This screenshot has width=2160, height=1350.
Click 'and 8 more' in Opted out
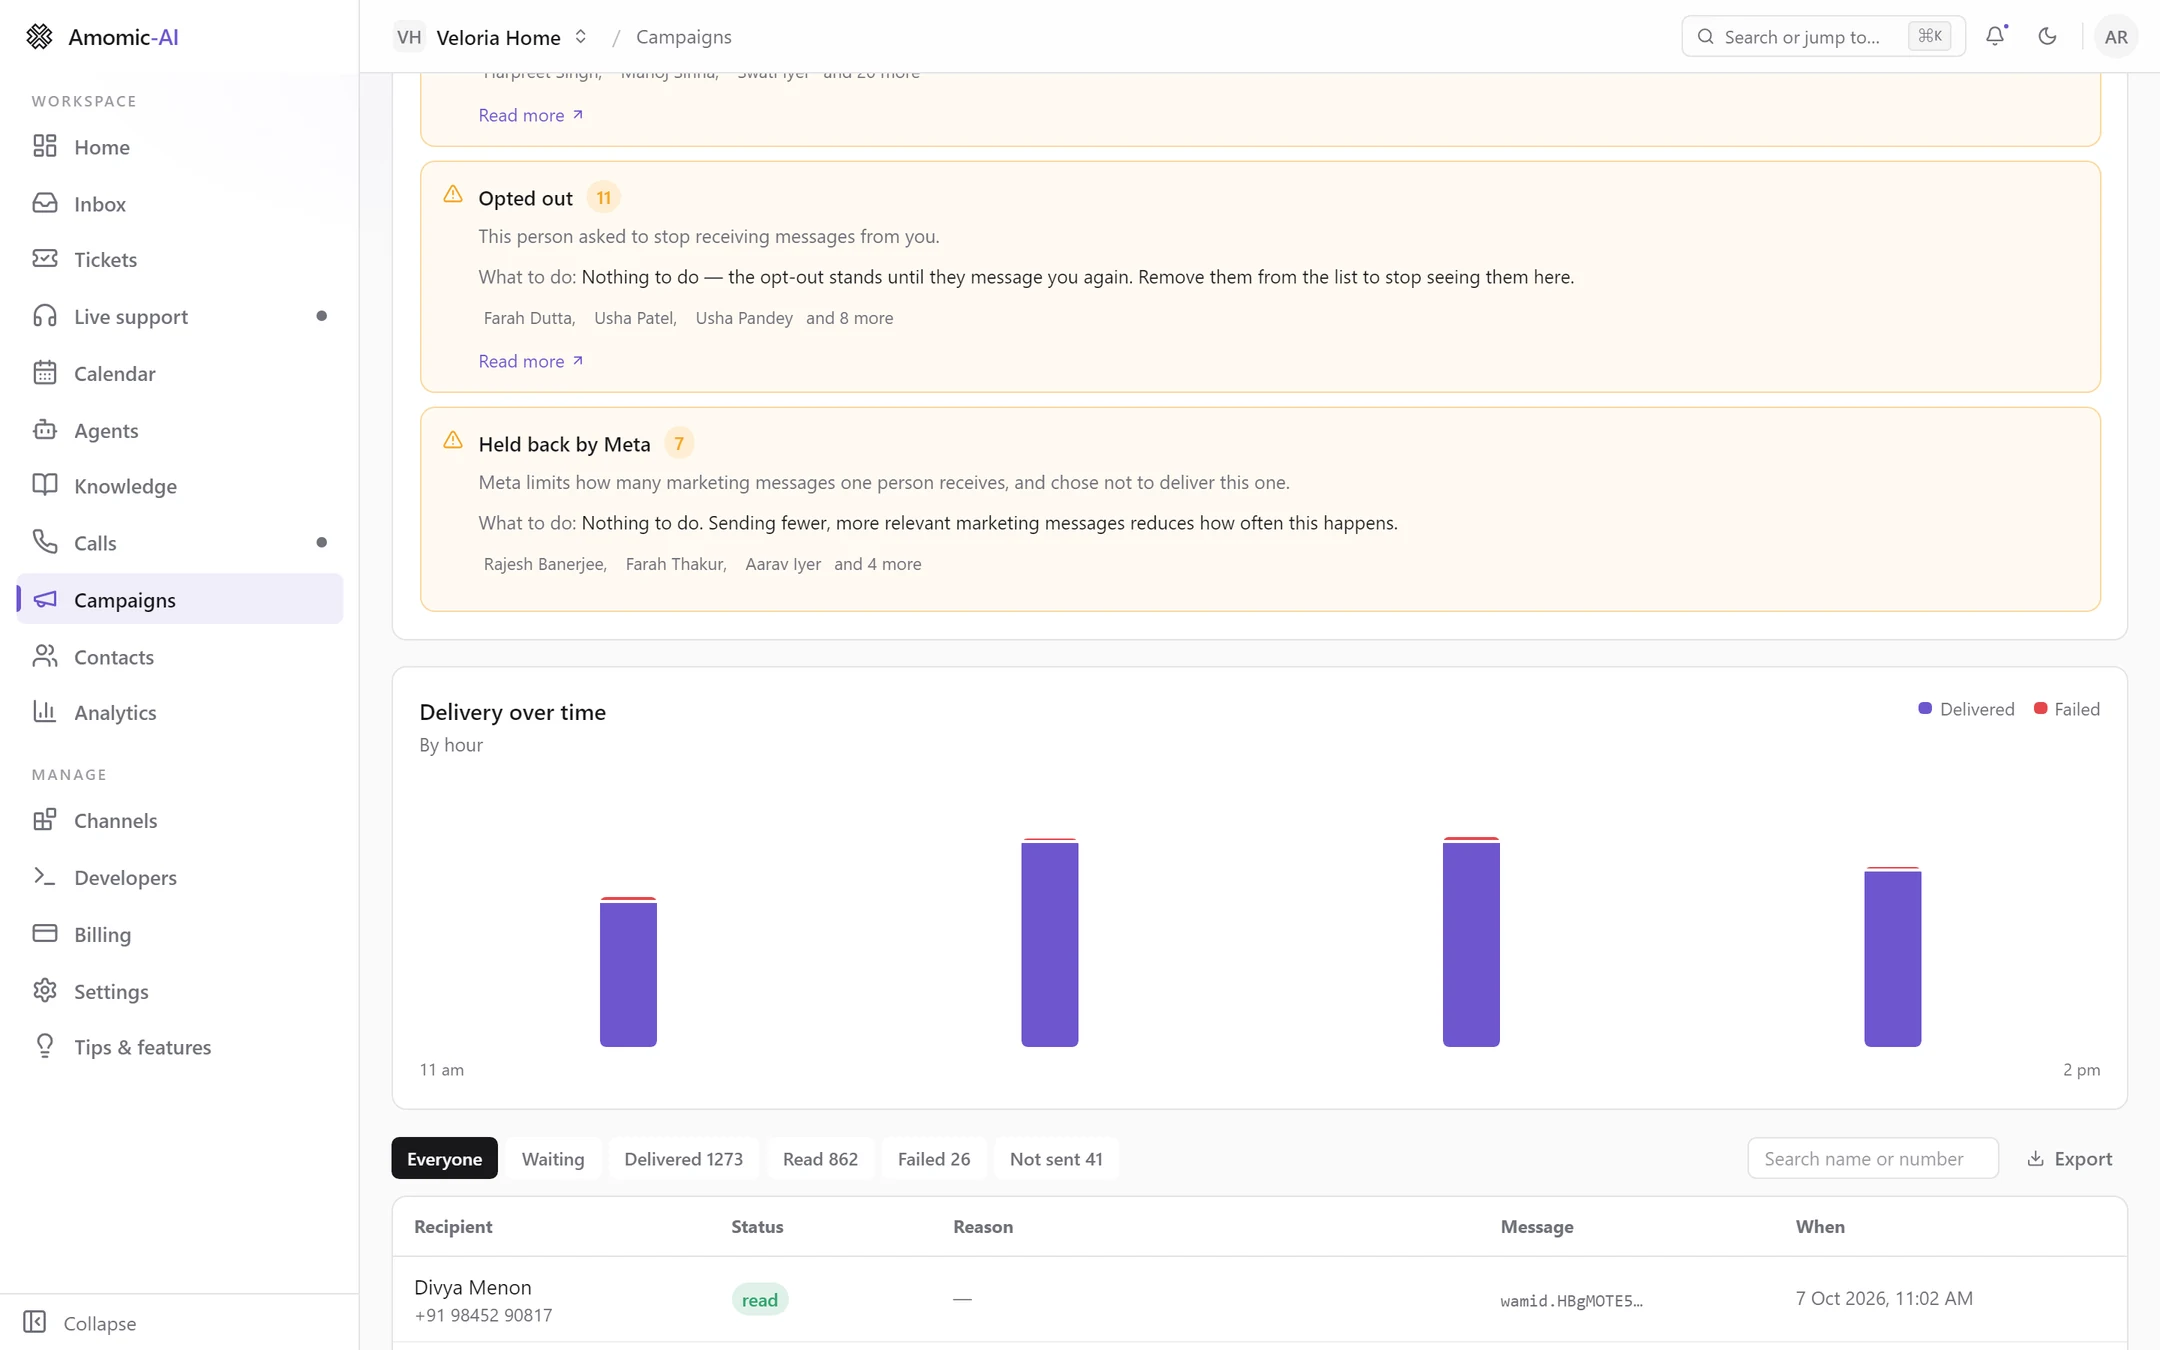850,318
